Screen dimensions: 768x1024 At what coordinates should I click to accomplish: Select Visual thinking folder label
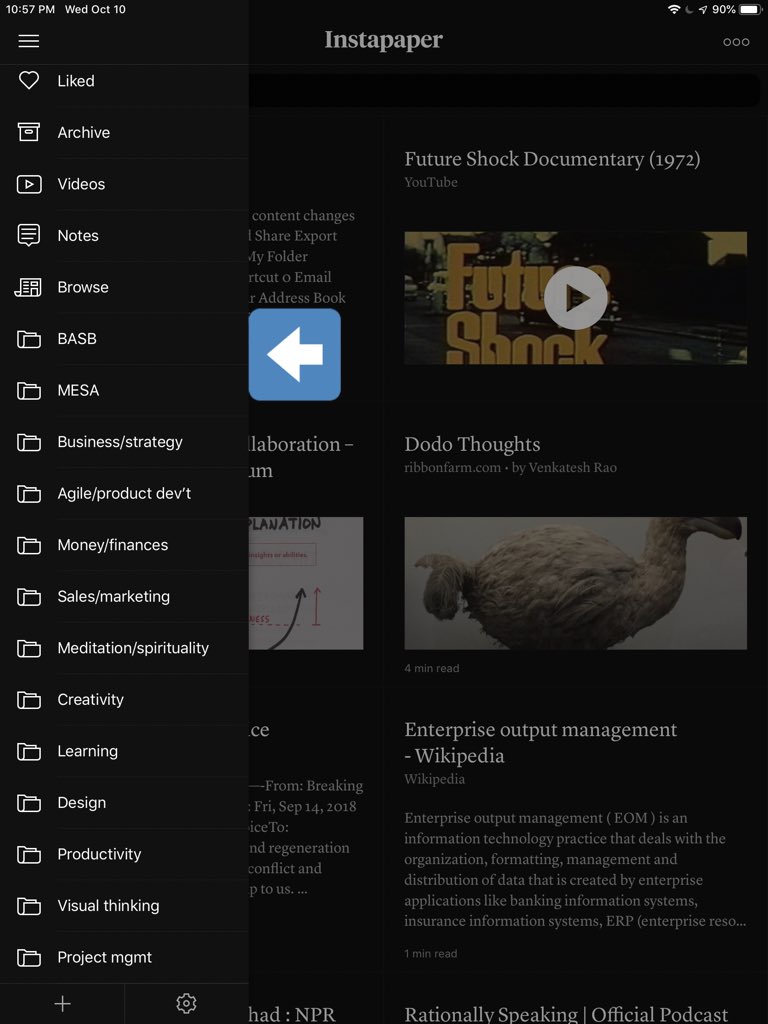108,906
